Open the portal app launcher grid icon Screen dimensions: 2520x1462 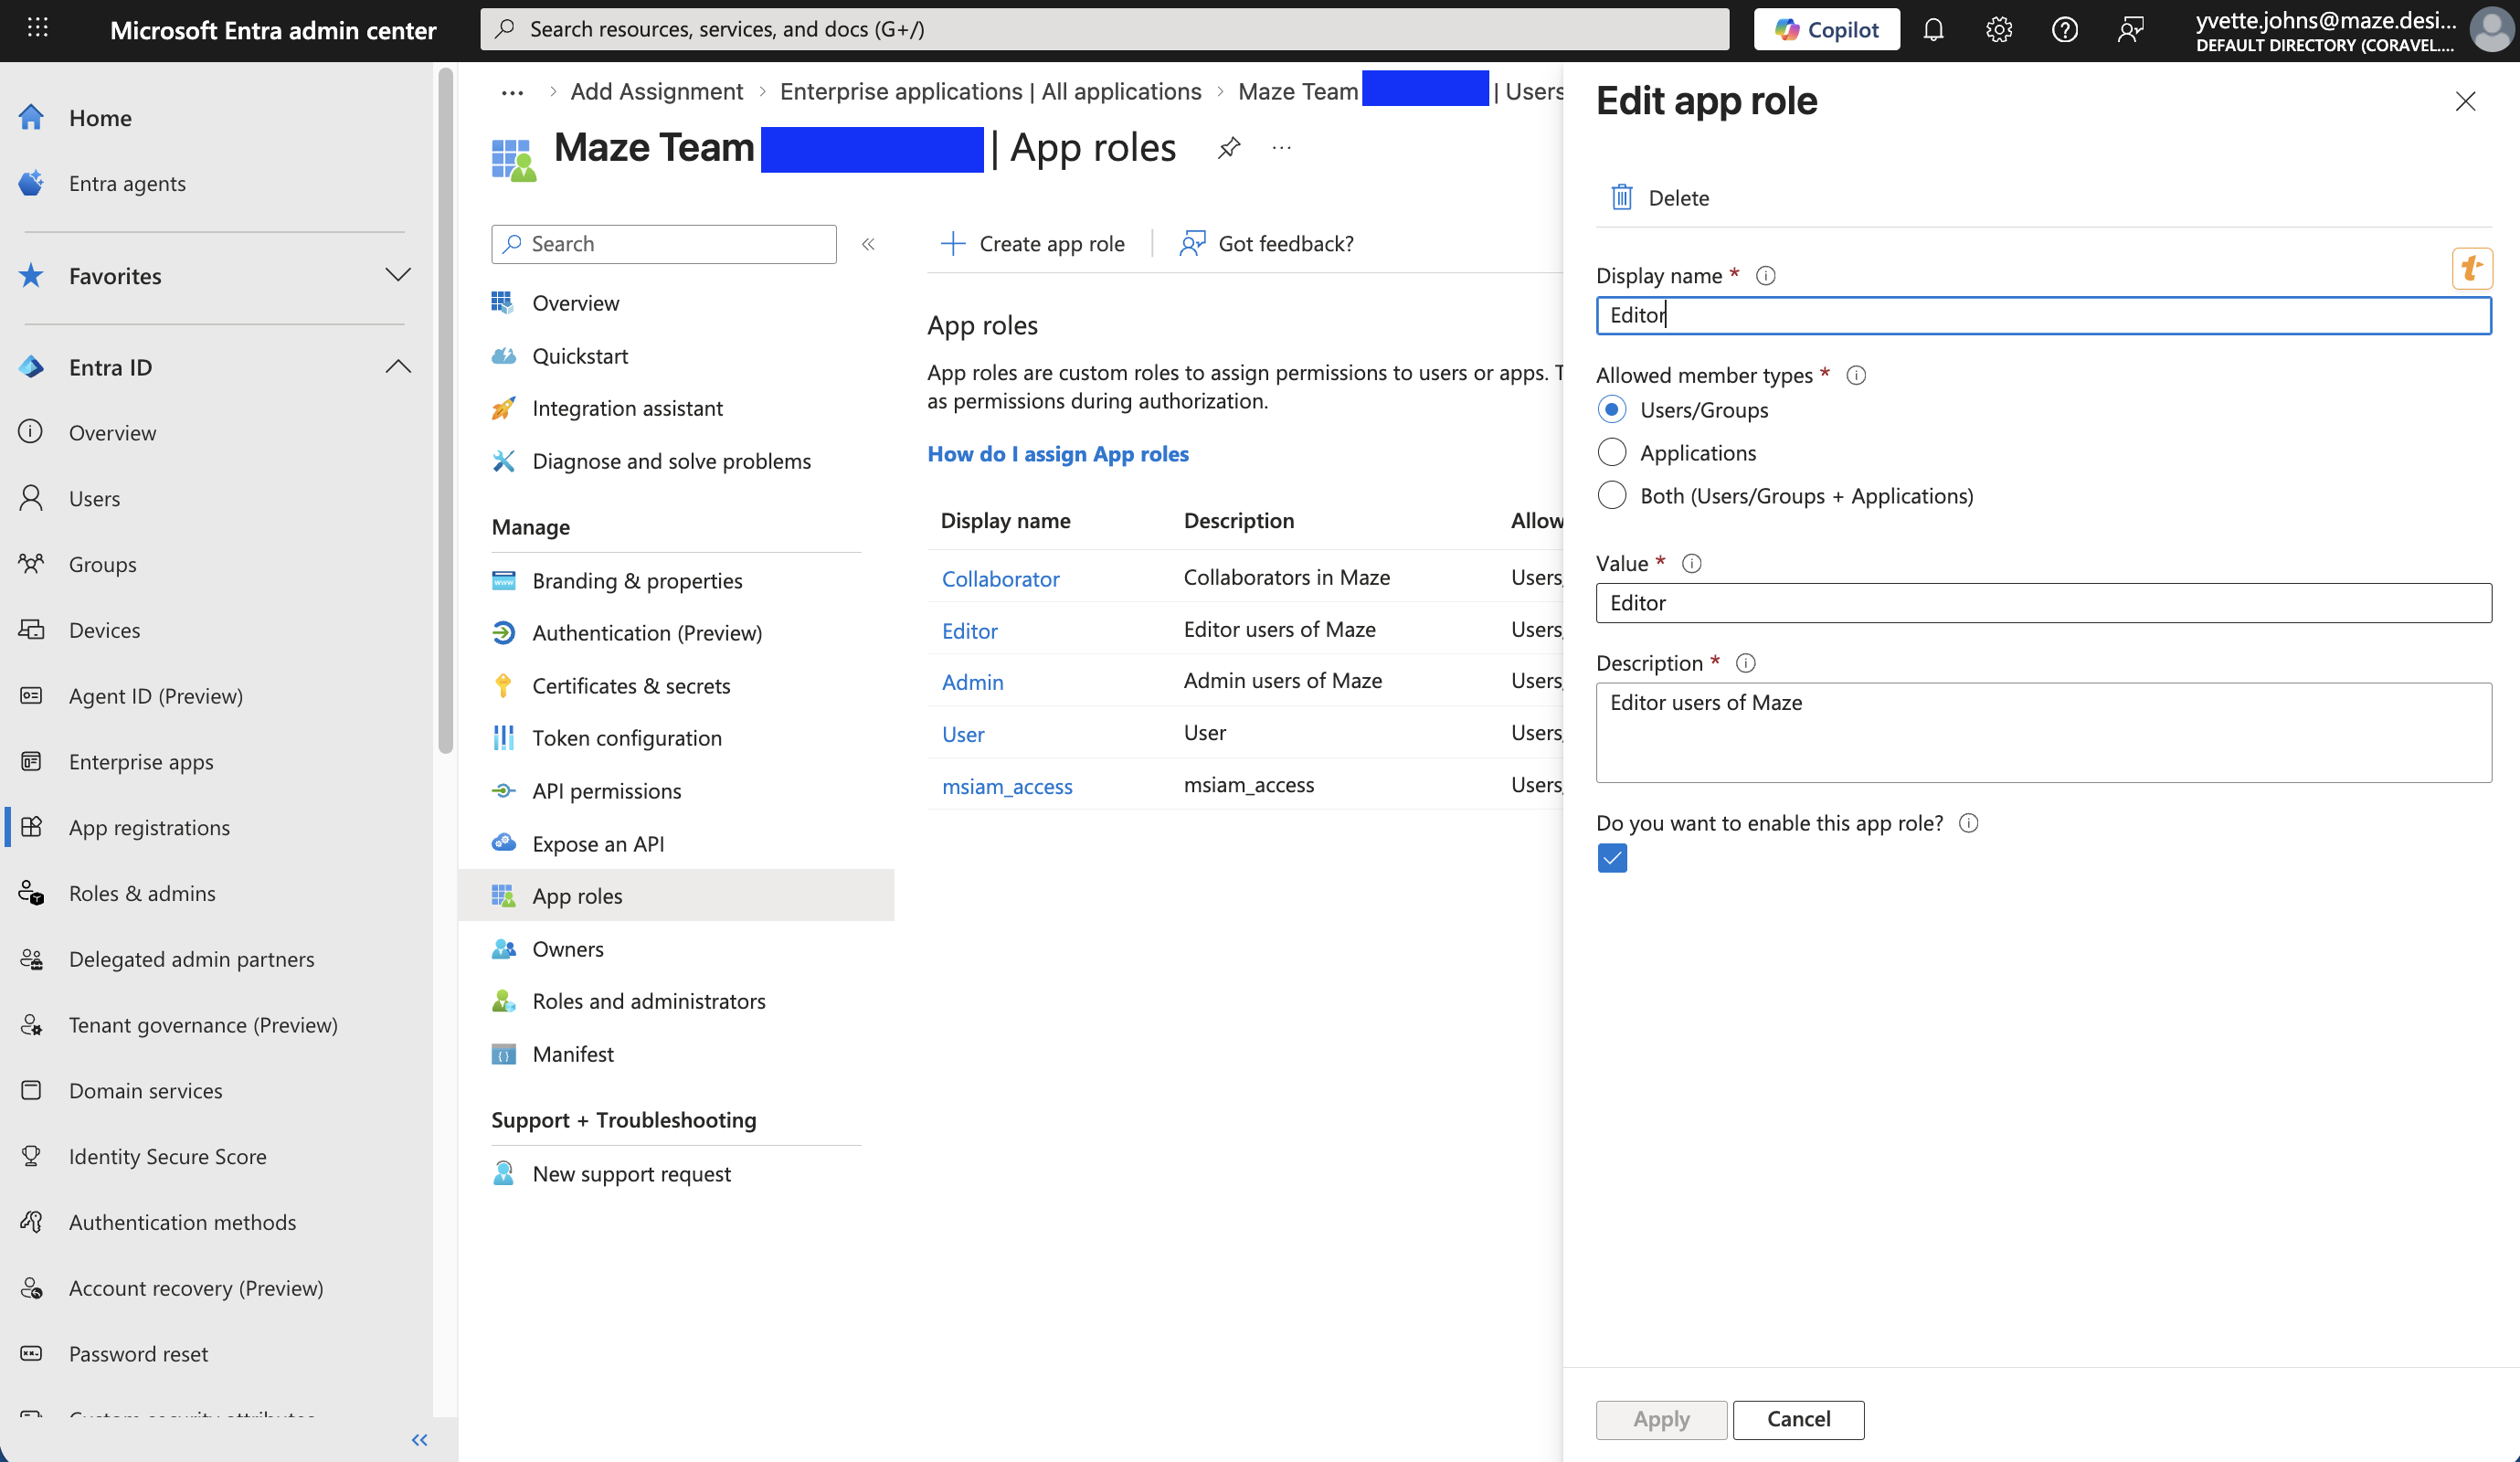pyautogui.click(x=37, y=29)
